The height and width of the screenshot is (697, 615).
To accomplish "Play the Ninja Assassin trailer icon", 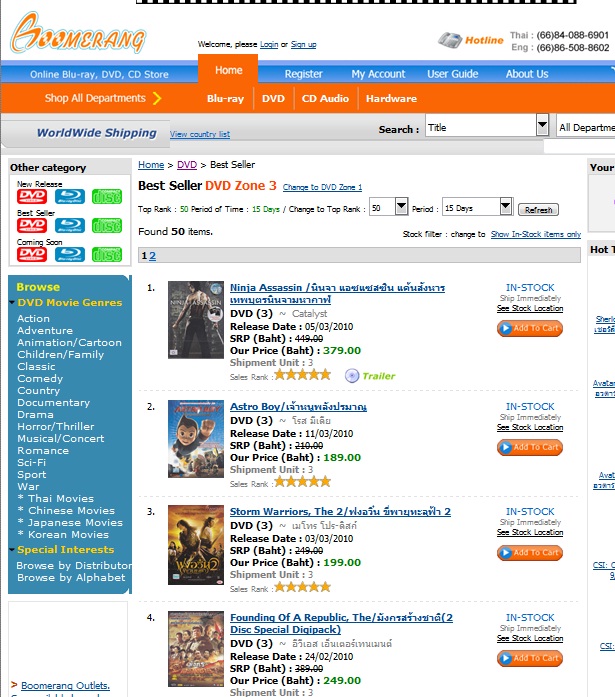I will (x=352, y=376).
